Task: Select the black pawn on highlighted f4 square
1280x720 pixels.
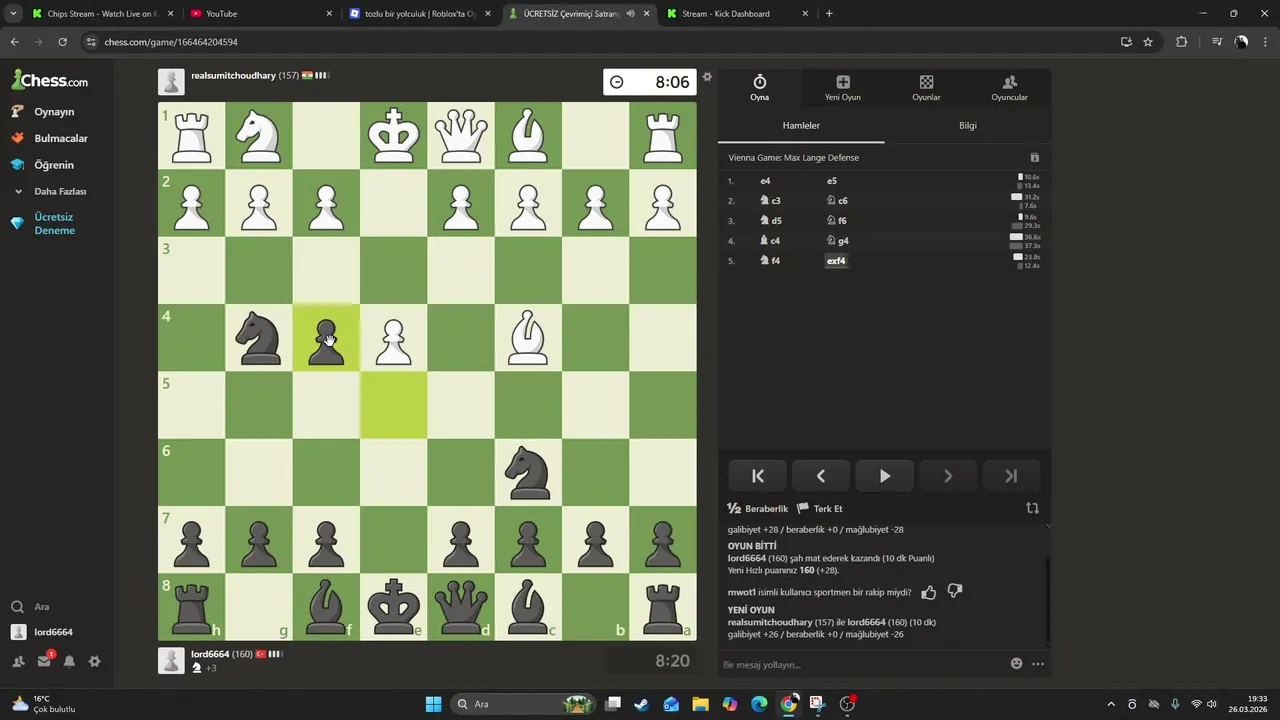Action: 326,338
